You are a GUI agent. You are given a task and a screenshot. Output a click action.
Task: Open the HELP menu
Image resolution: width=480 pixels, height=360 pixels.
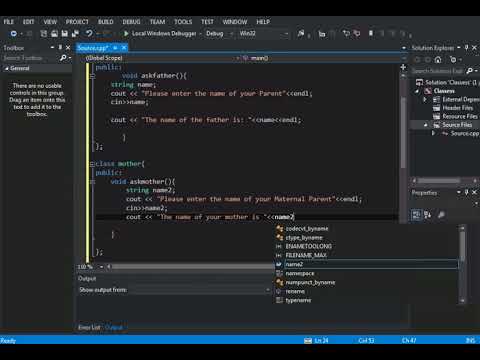tap(263, 22)
